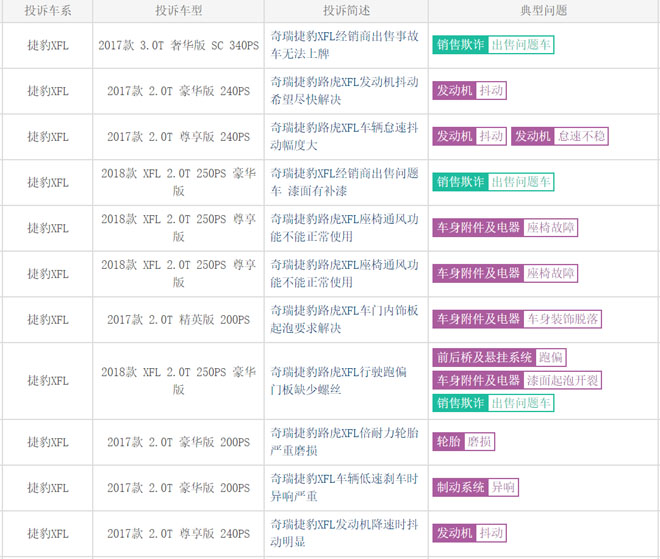Click the 异响 tag
The image size is (660, 559).
point(503,487)
